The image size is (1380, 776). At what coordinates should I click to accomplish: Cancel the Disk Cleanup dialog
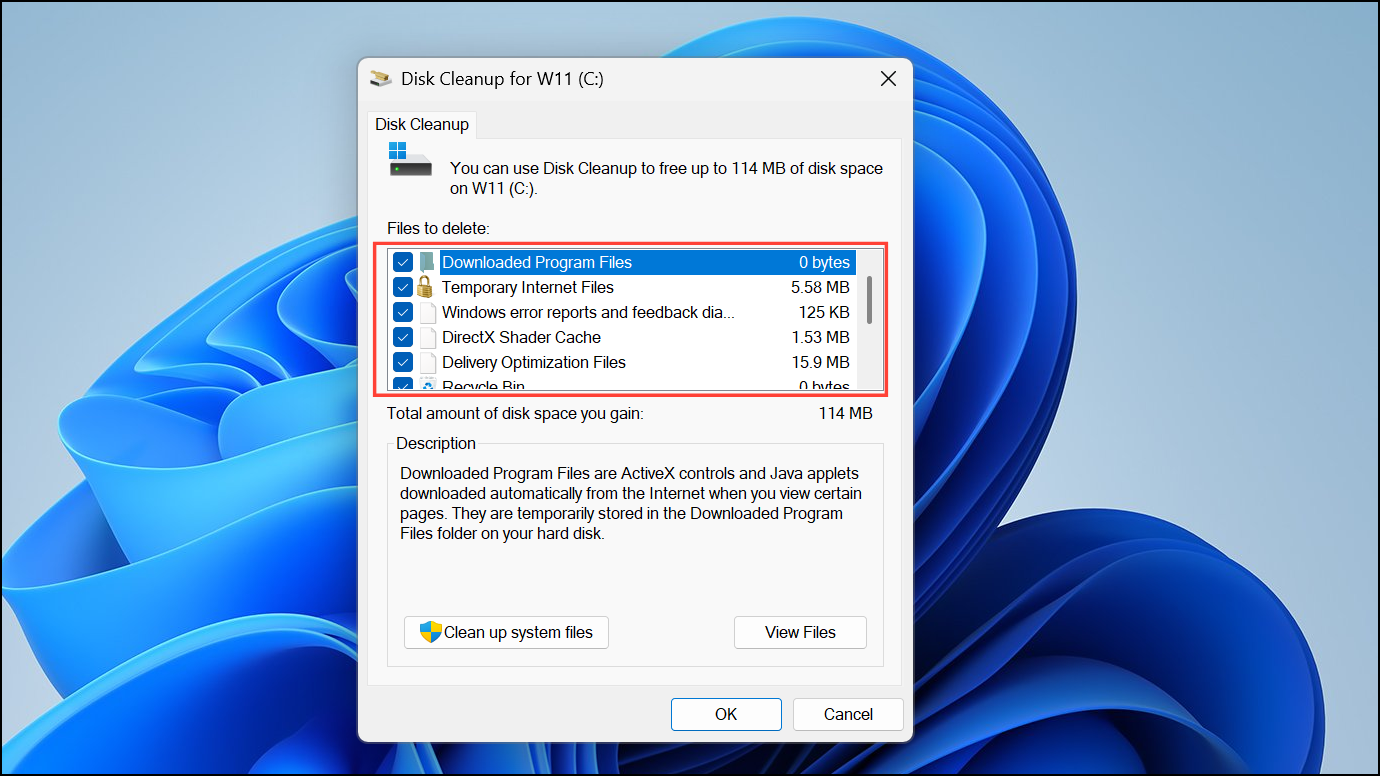tap(848, 714)
